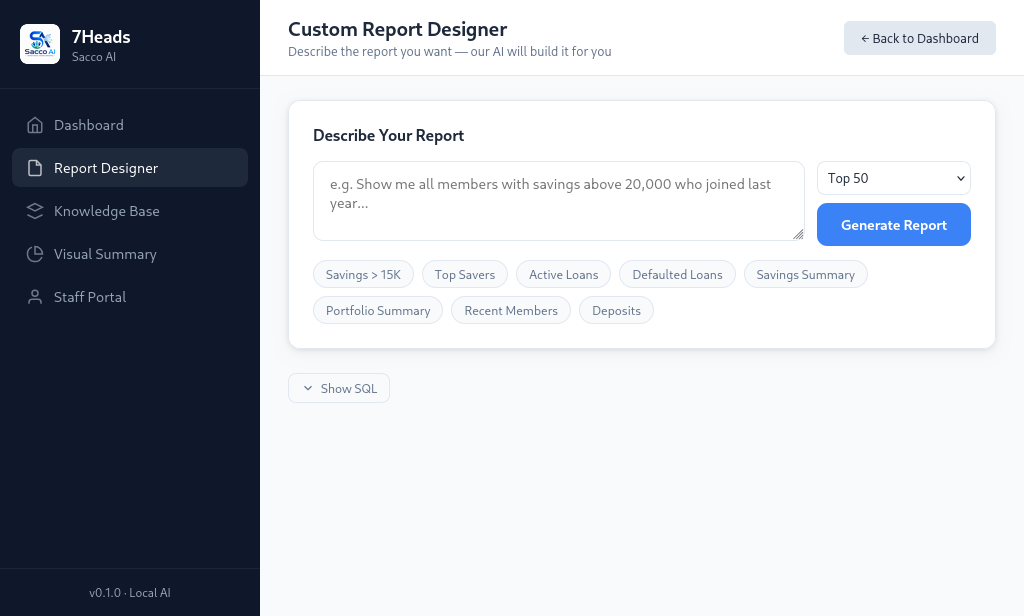Click Generate Report button
The width and height of the screenshot is (1024, 616).
(x=893, y=225)
